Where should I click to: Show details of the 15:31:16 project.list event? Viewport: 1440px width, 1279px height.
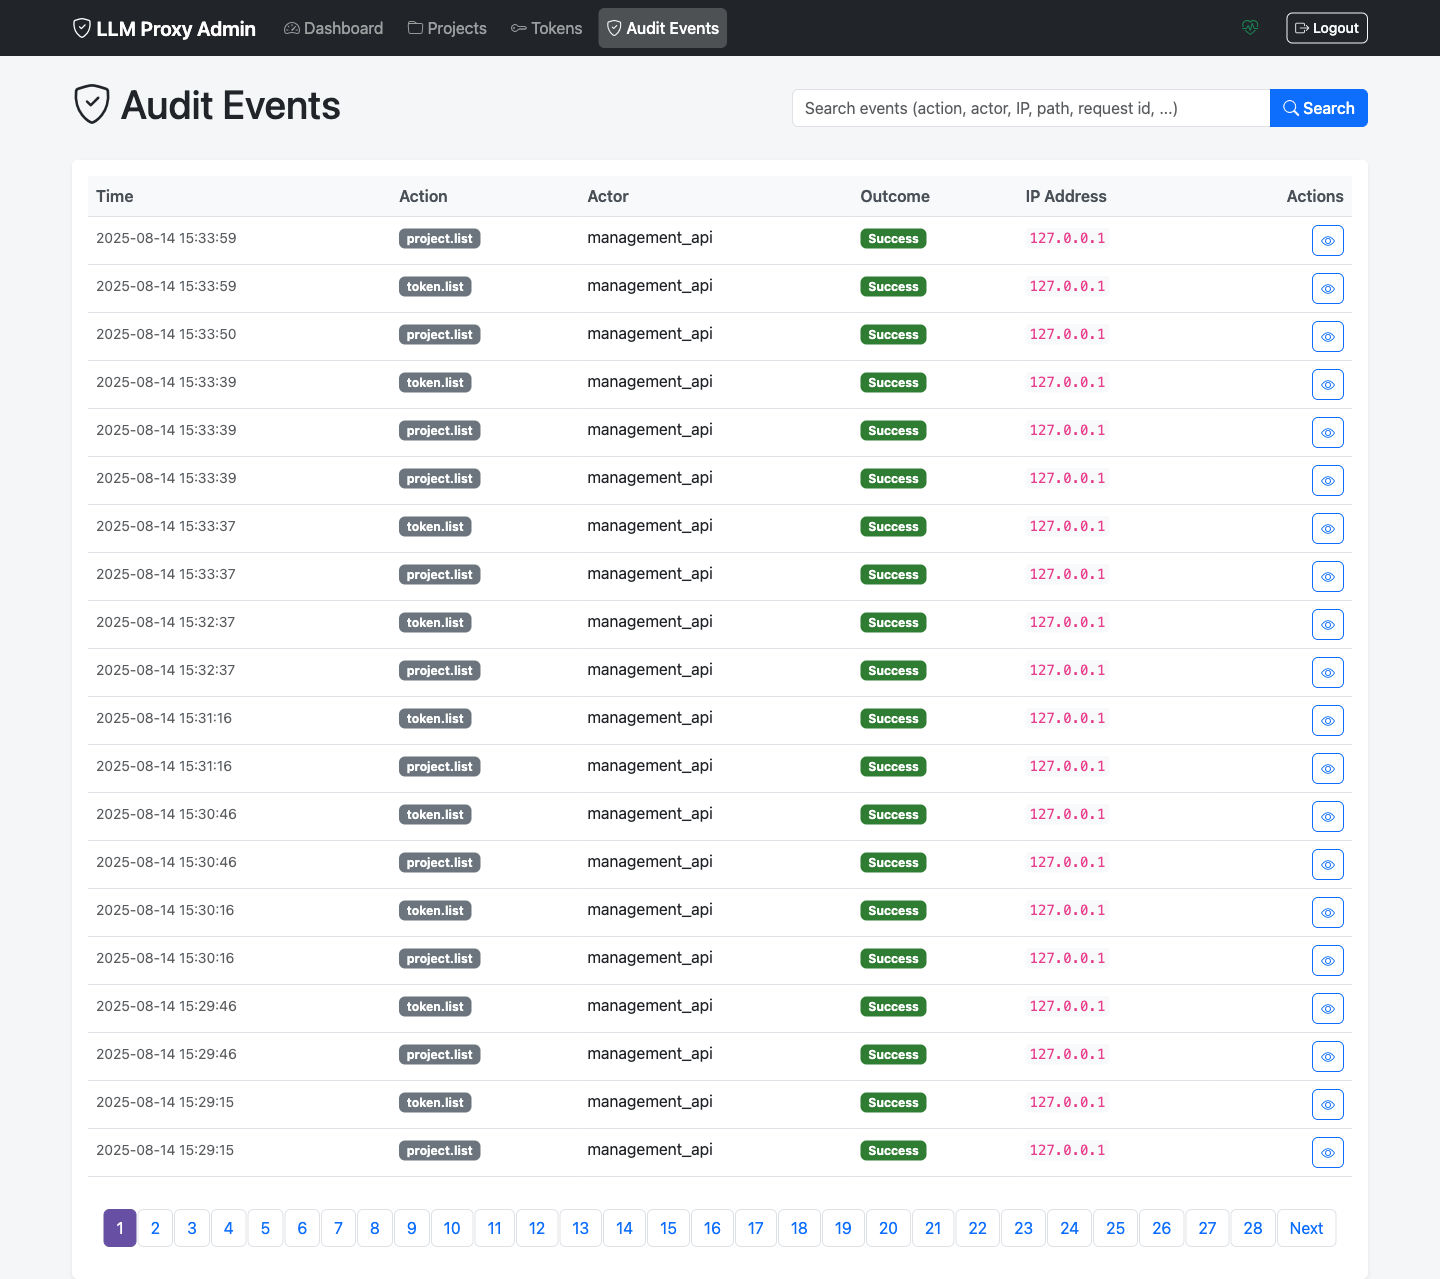(x=1327, y=768)
